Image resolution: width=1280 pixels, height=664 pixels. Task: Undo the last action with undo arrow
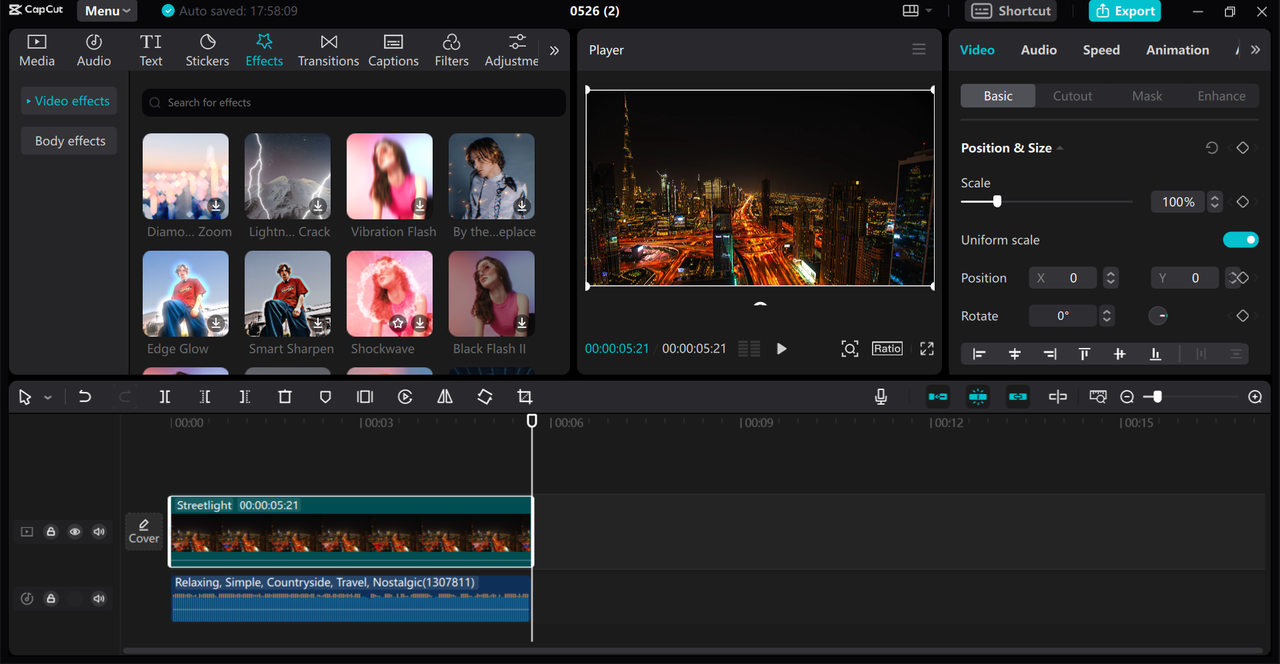coord(85,397)
